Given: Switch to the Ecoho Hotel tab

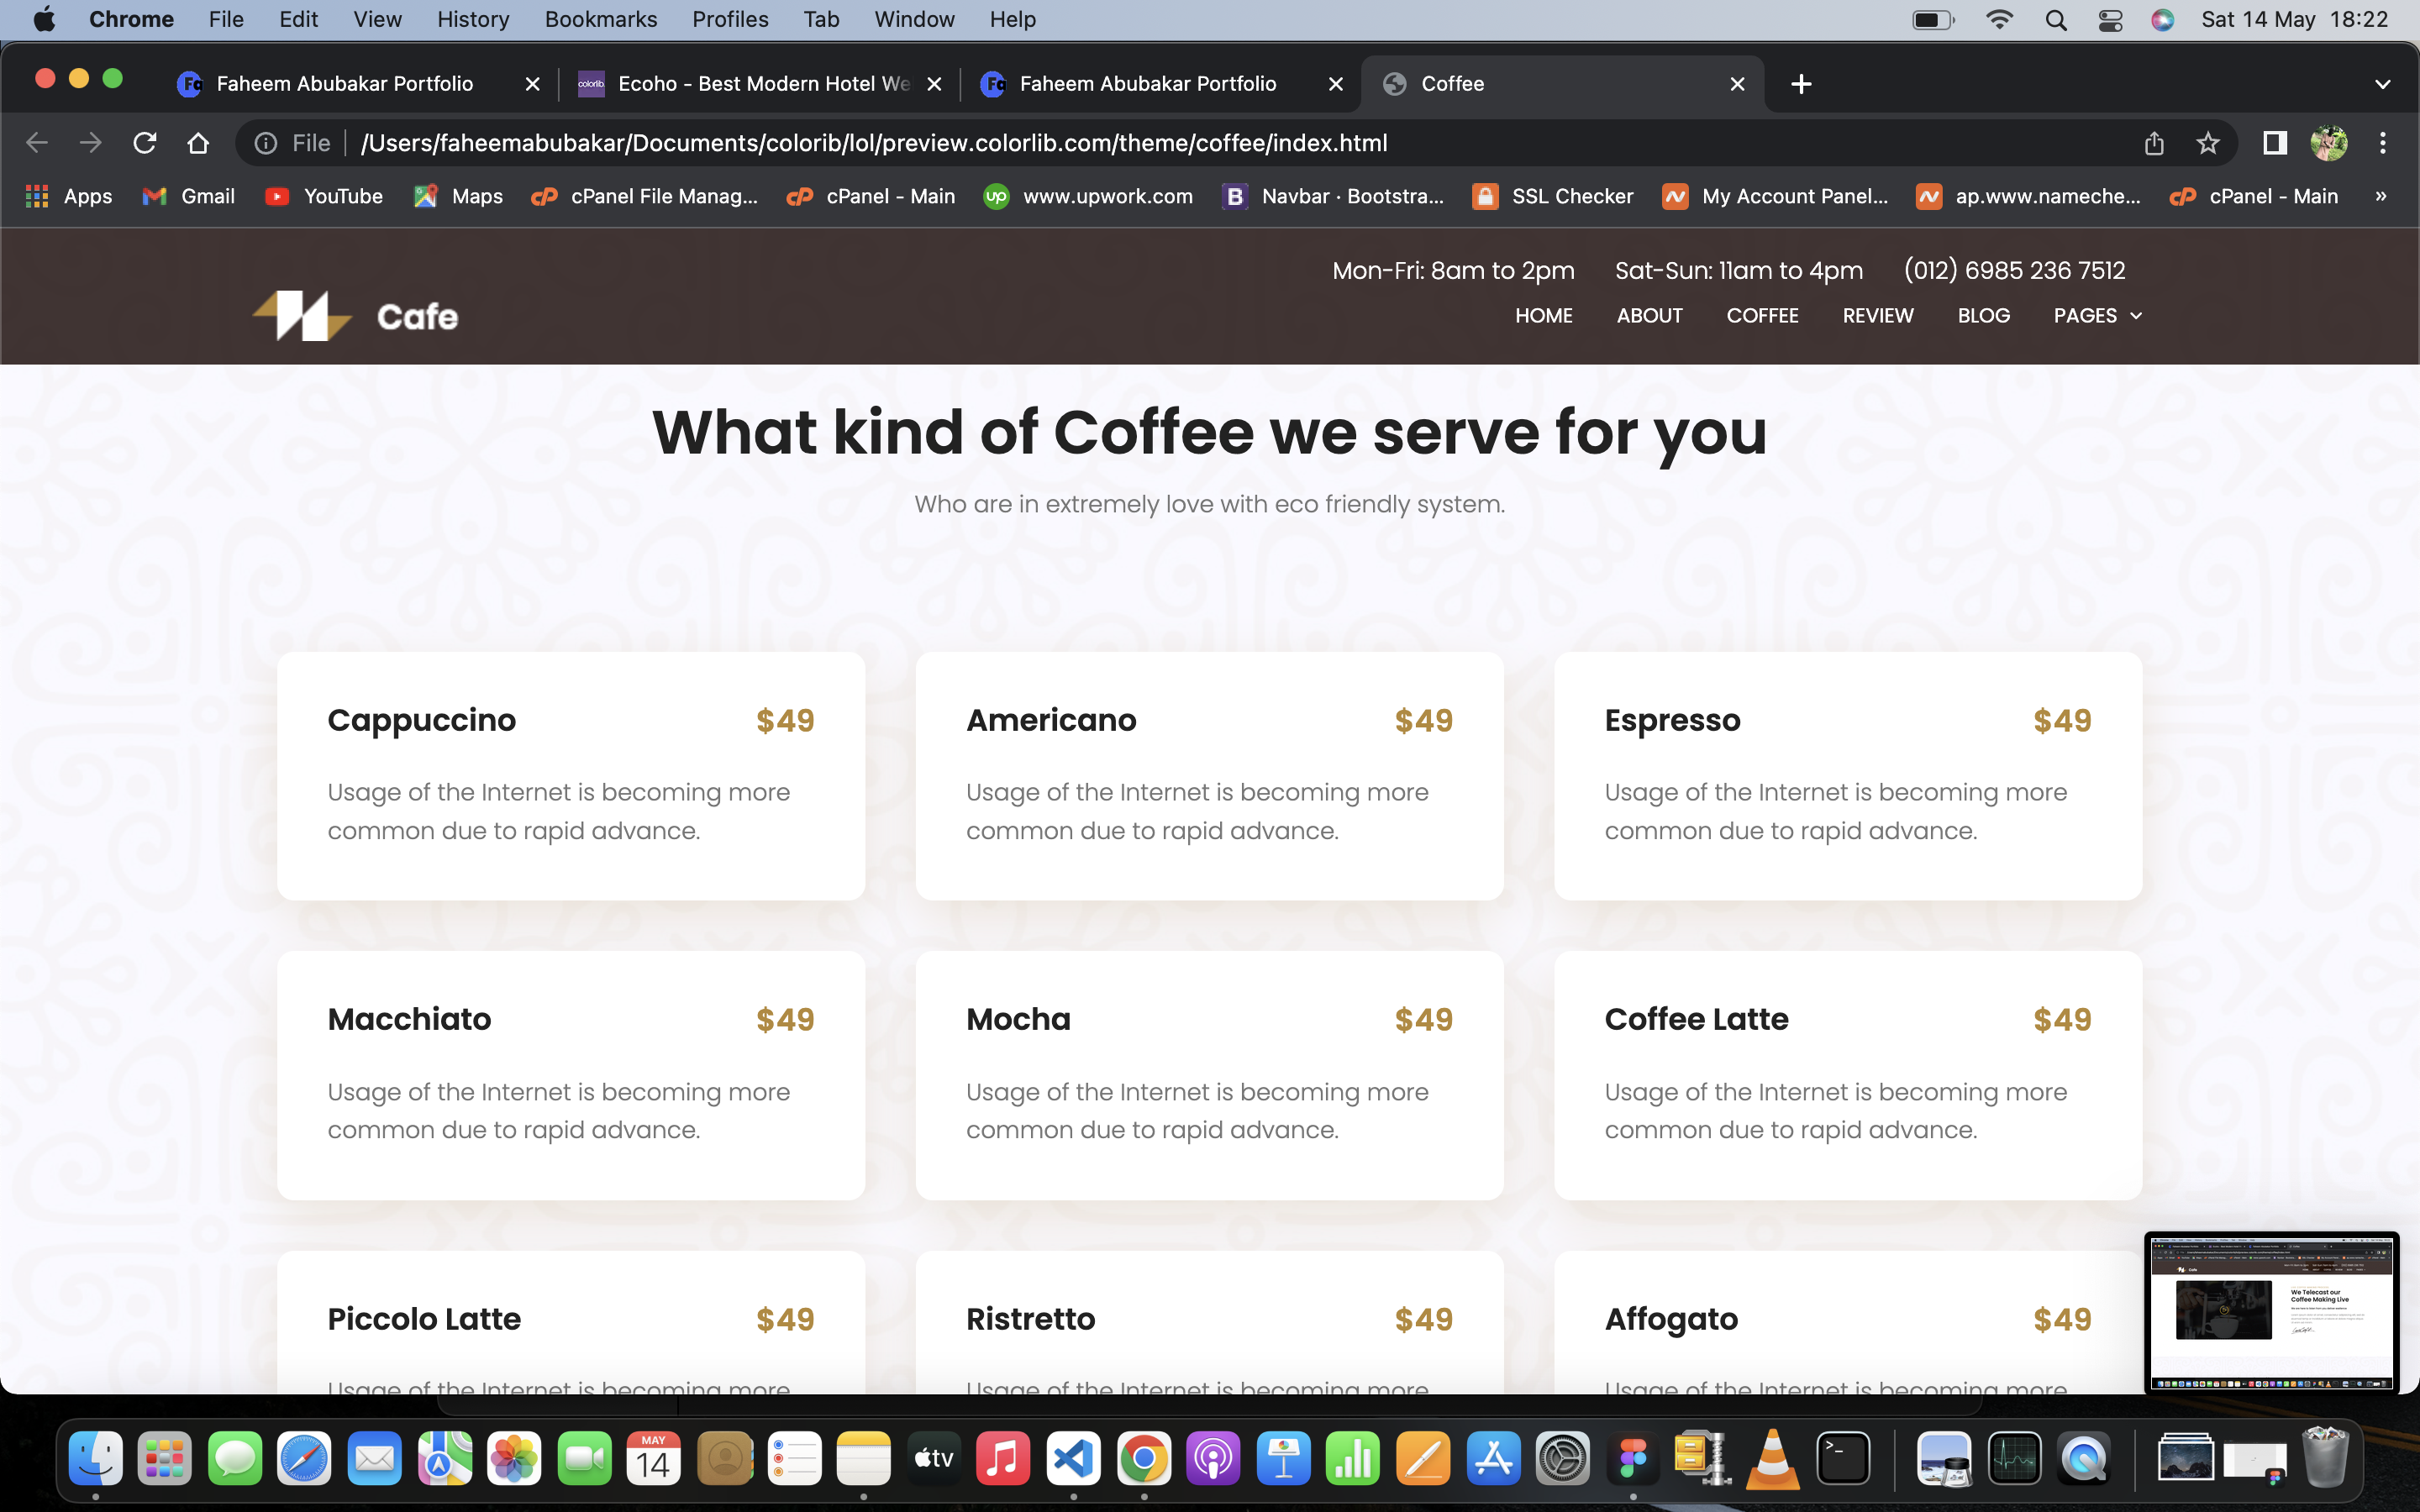Looking at the screenshot, I should (760, 84).
